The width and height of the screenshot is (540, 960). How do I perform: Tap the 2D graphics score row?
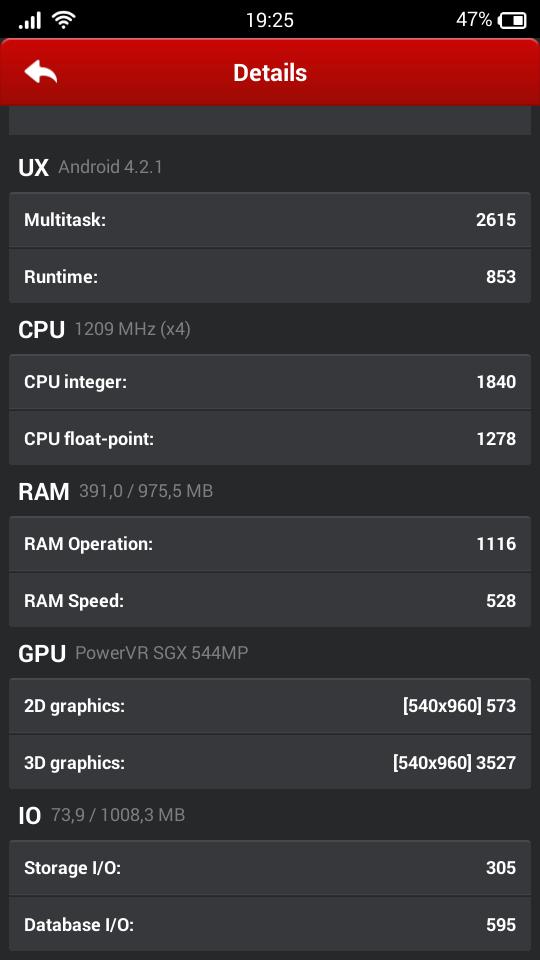(270, 706)
